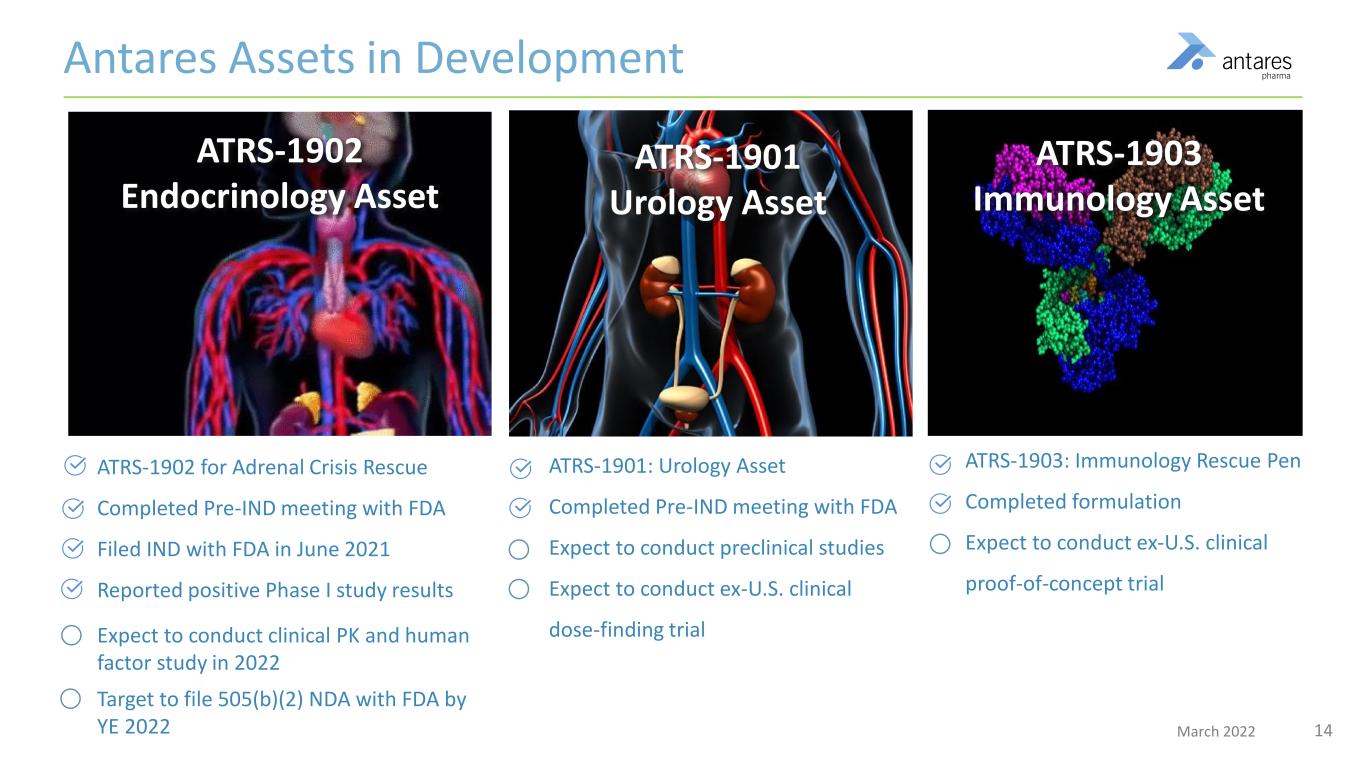Toggle the empty circle beside Target to file 505(b)(2) NDA

72,700
